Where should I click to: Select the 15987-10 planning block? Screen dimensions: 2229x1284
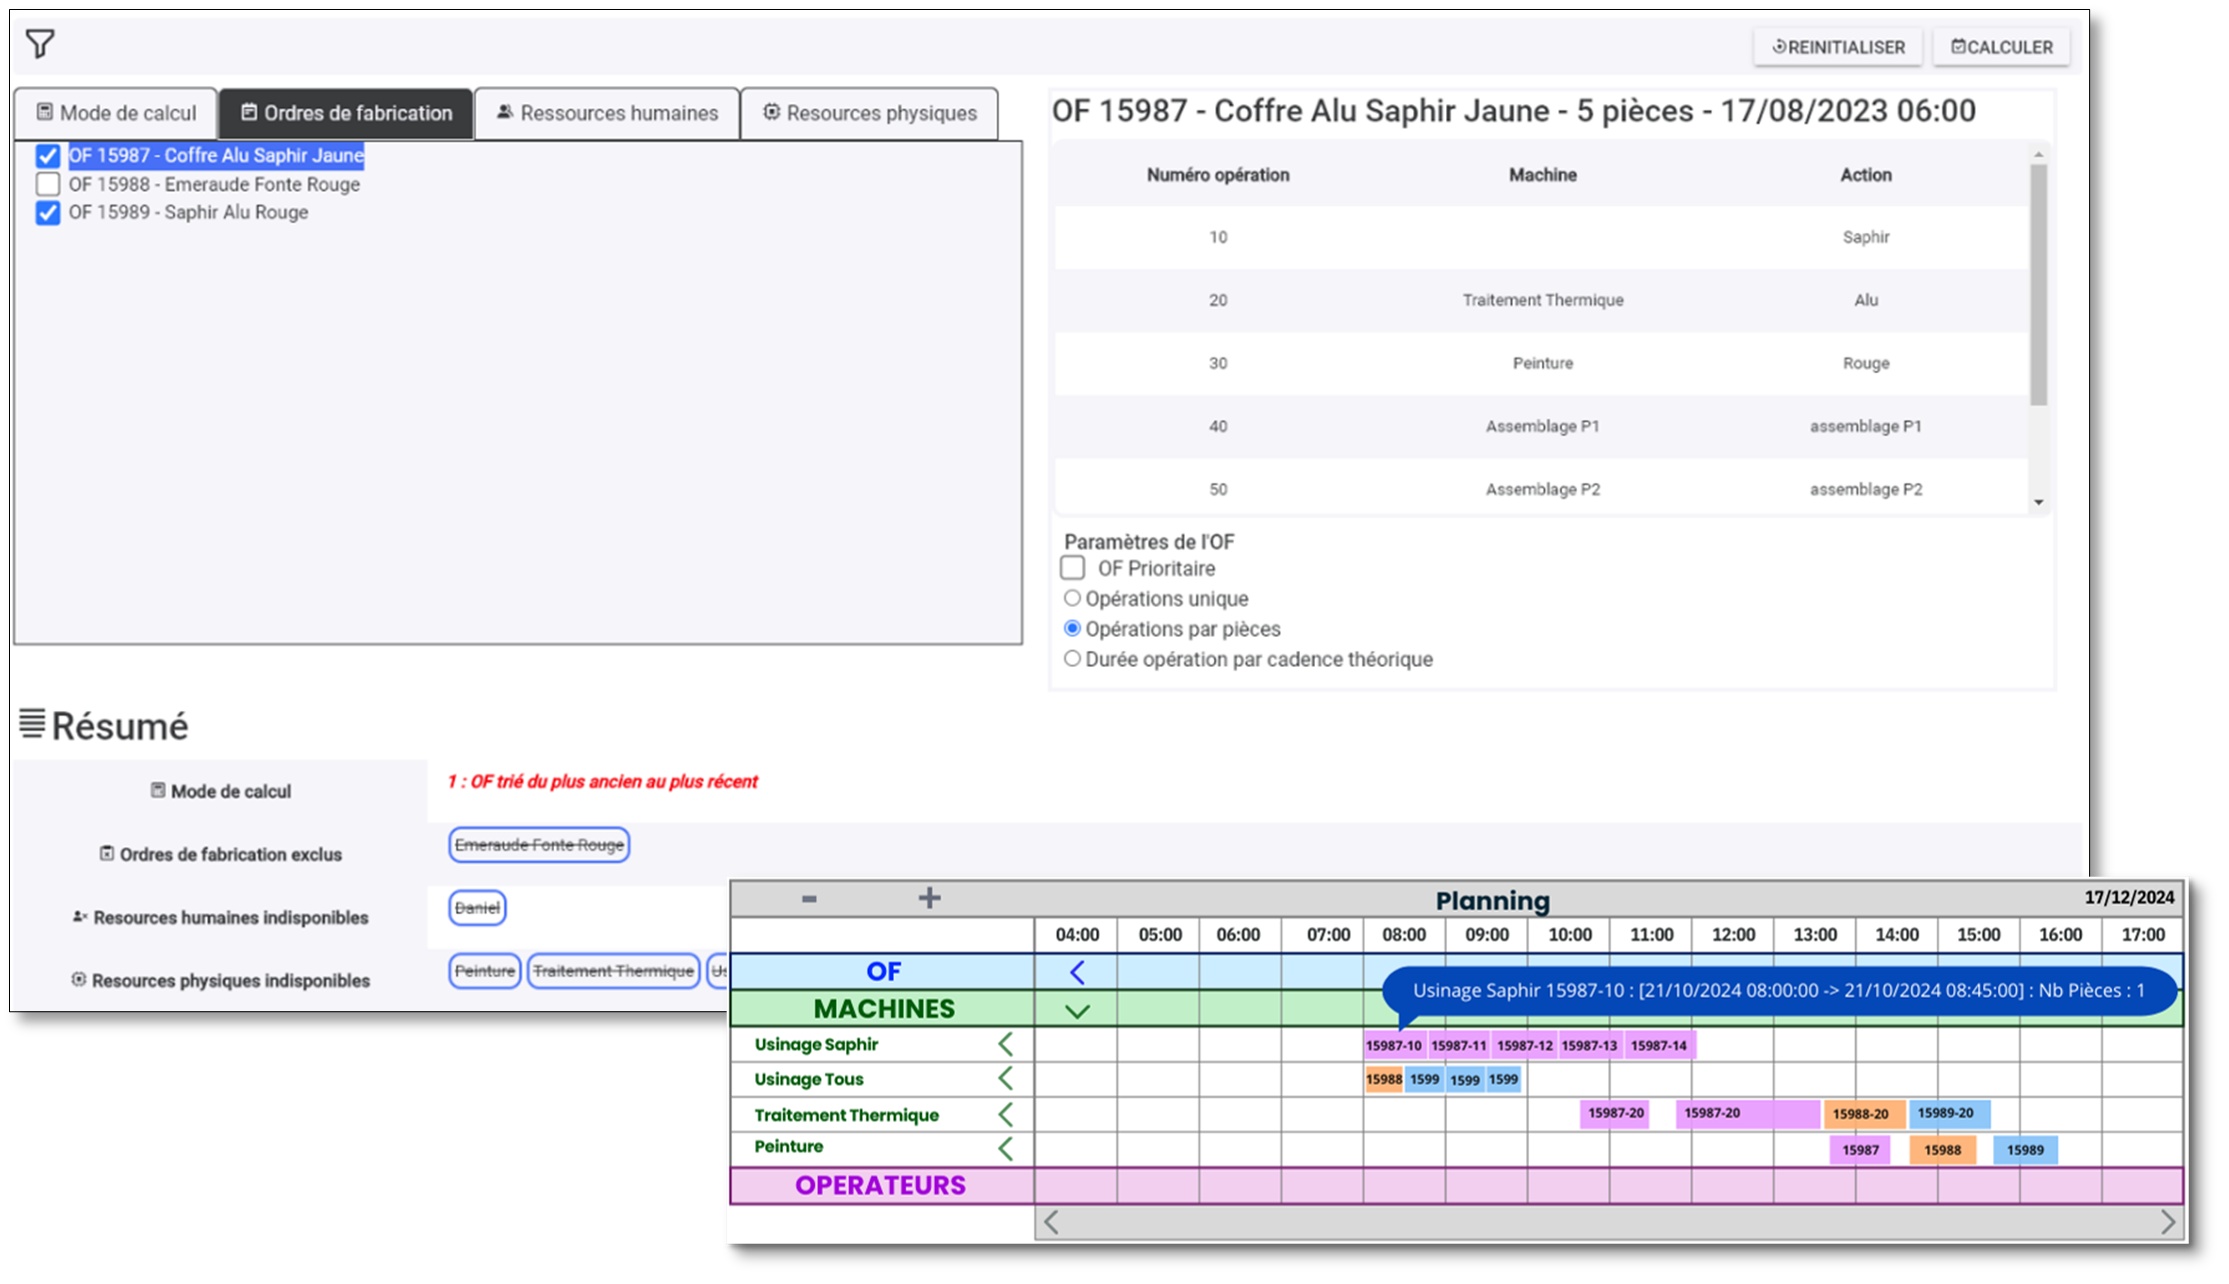coord(1394,1046)
